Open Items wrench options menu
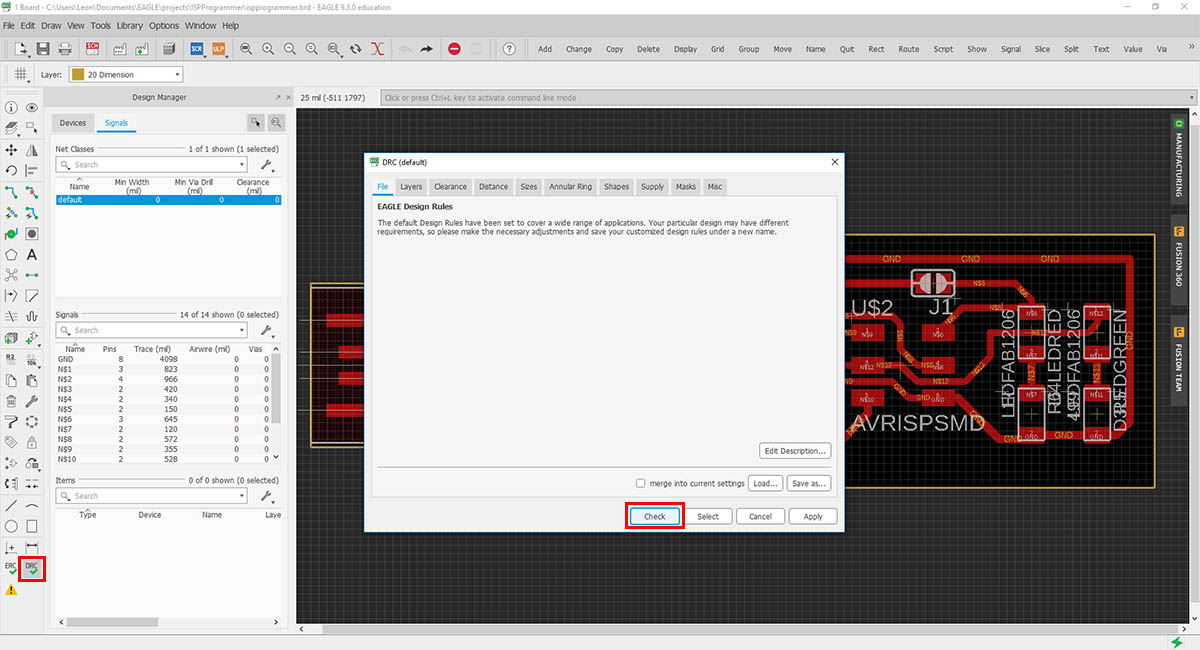Screen dimensions: 1200x650 [x=267, y=496]
